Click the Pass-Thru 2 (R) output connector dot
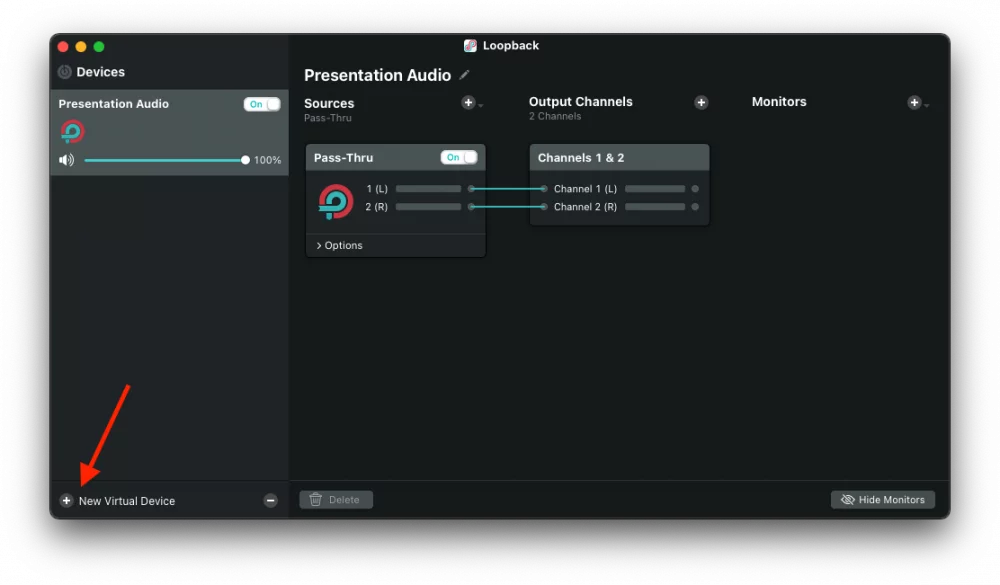 (x=471, y=207)
